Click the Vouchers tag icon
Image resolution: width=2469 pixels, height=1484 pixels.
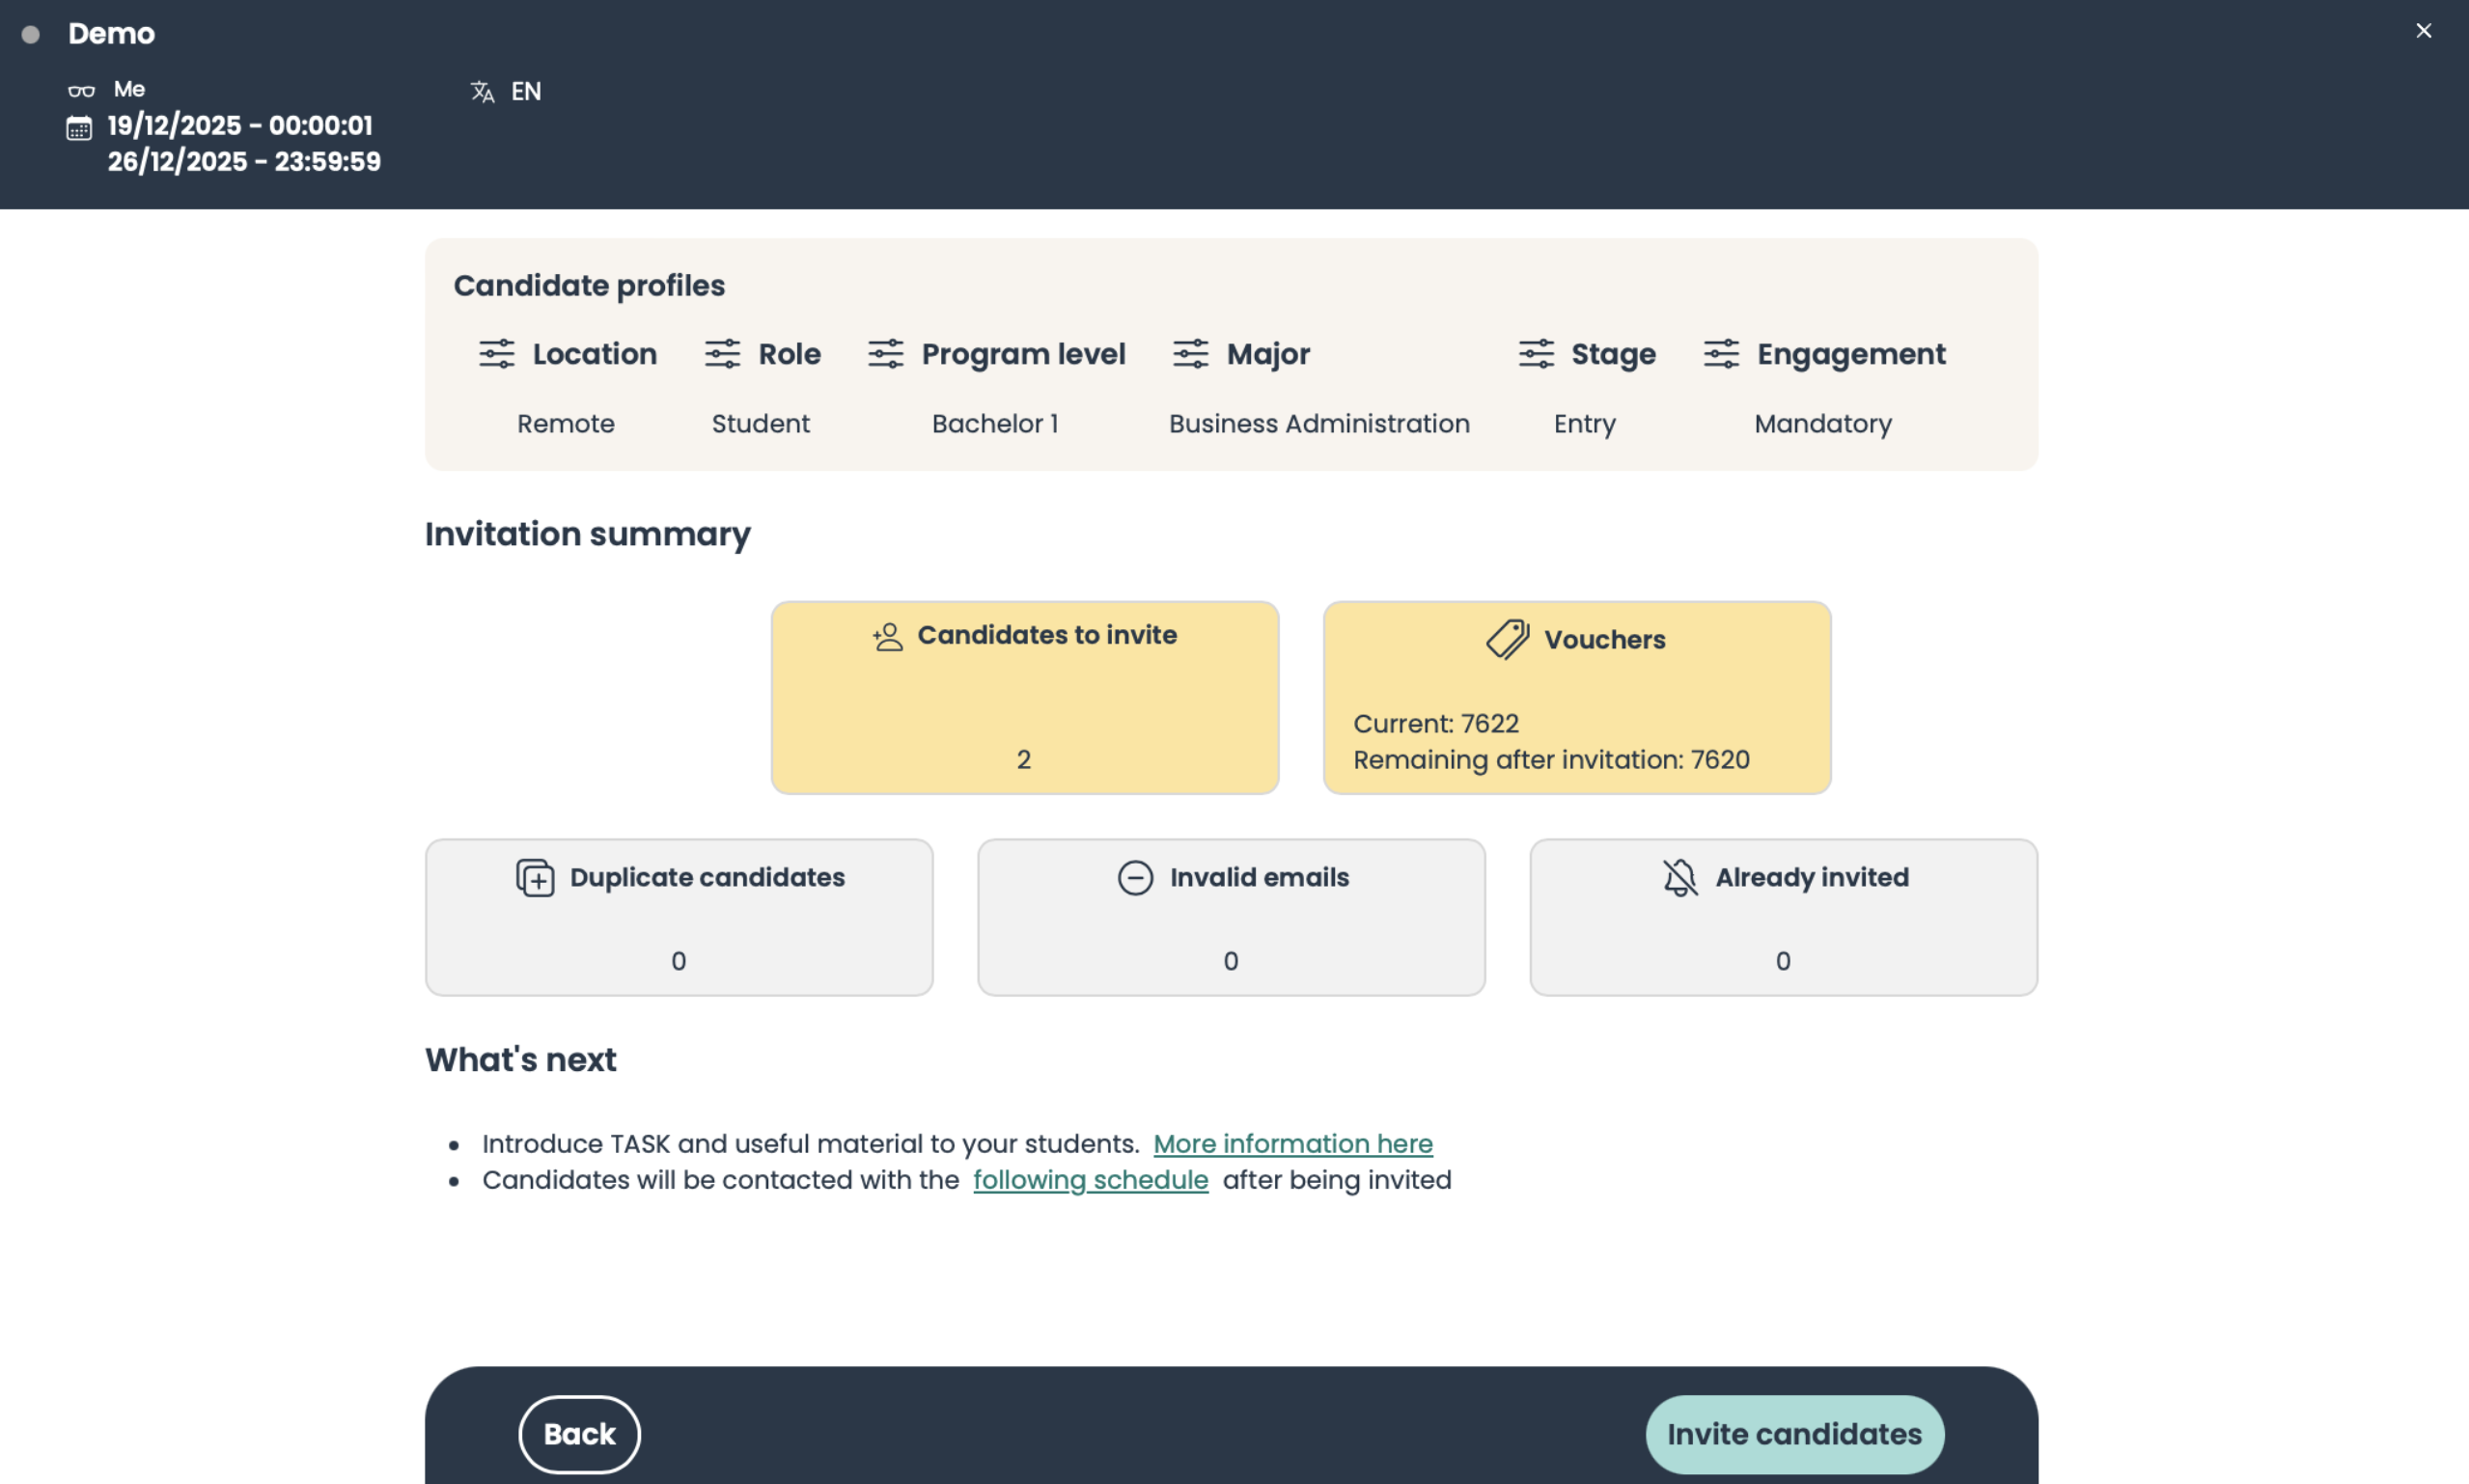pyautogui.click(x=1507, y=639)
